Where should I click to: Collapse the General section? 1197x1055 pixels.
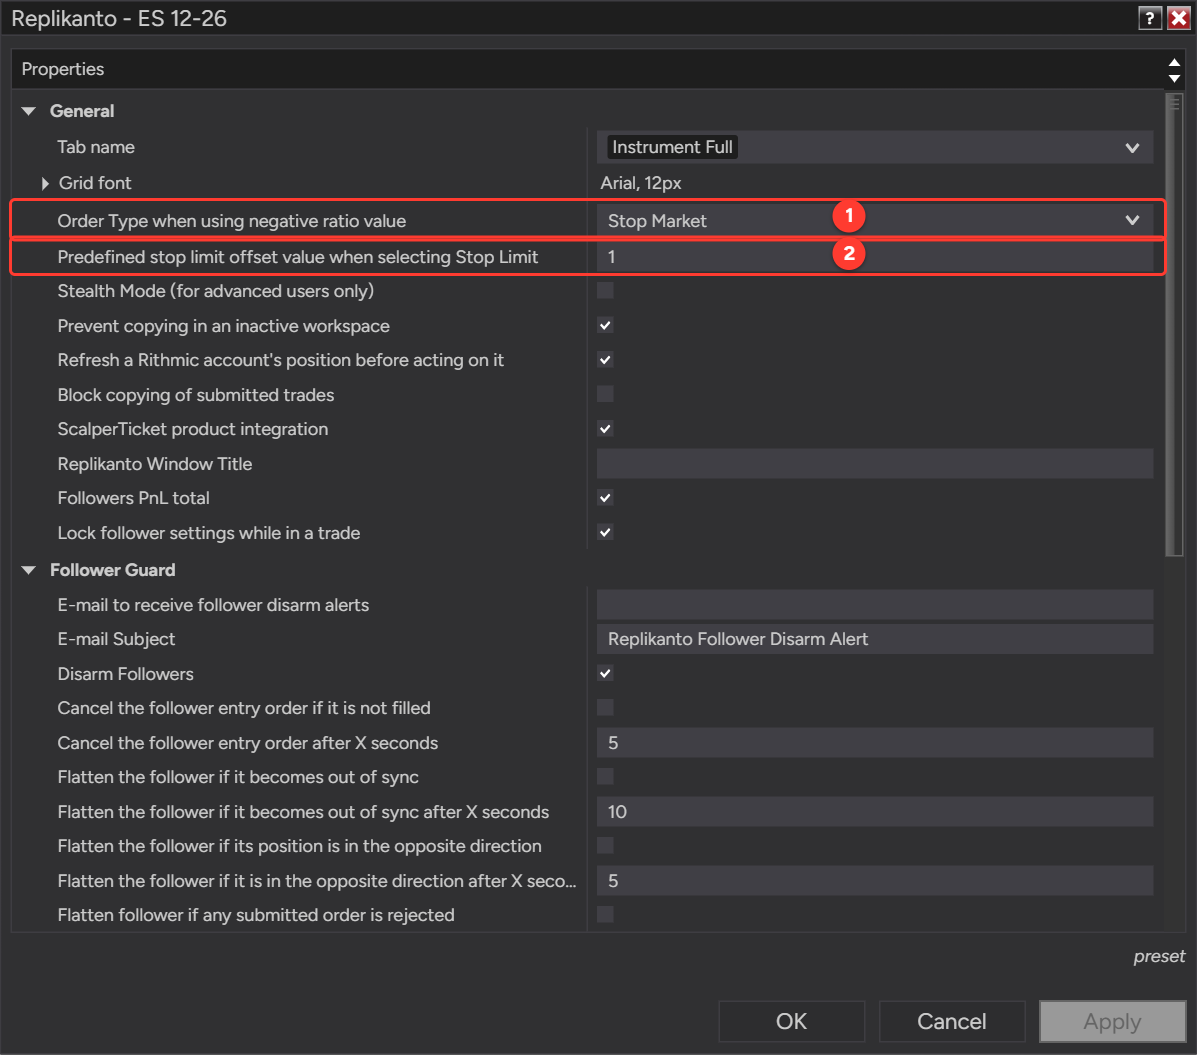29,111
